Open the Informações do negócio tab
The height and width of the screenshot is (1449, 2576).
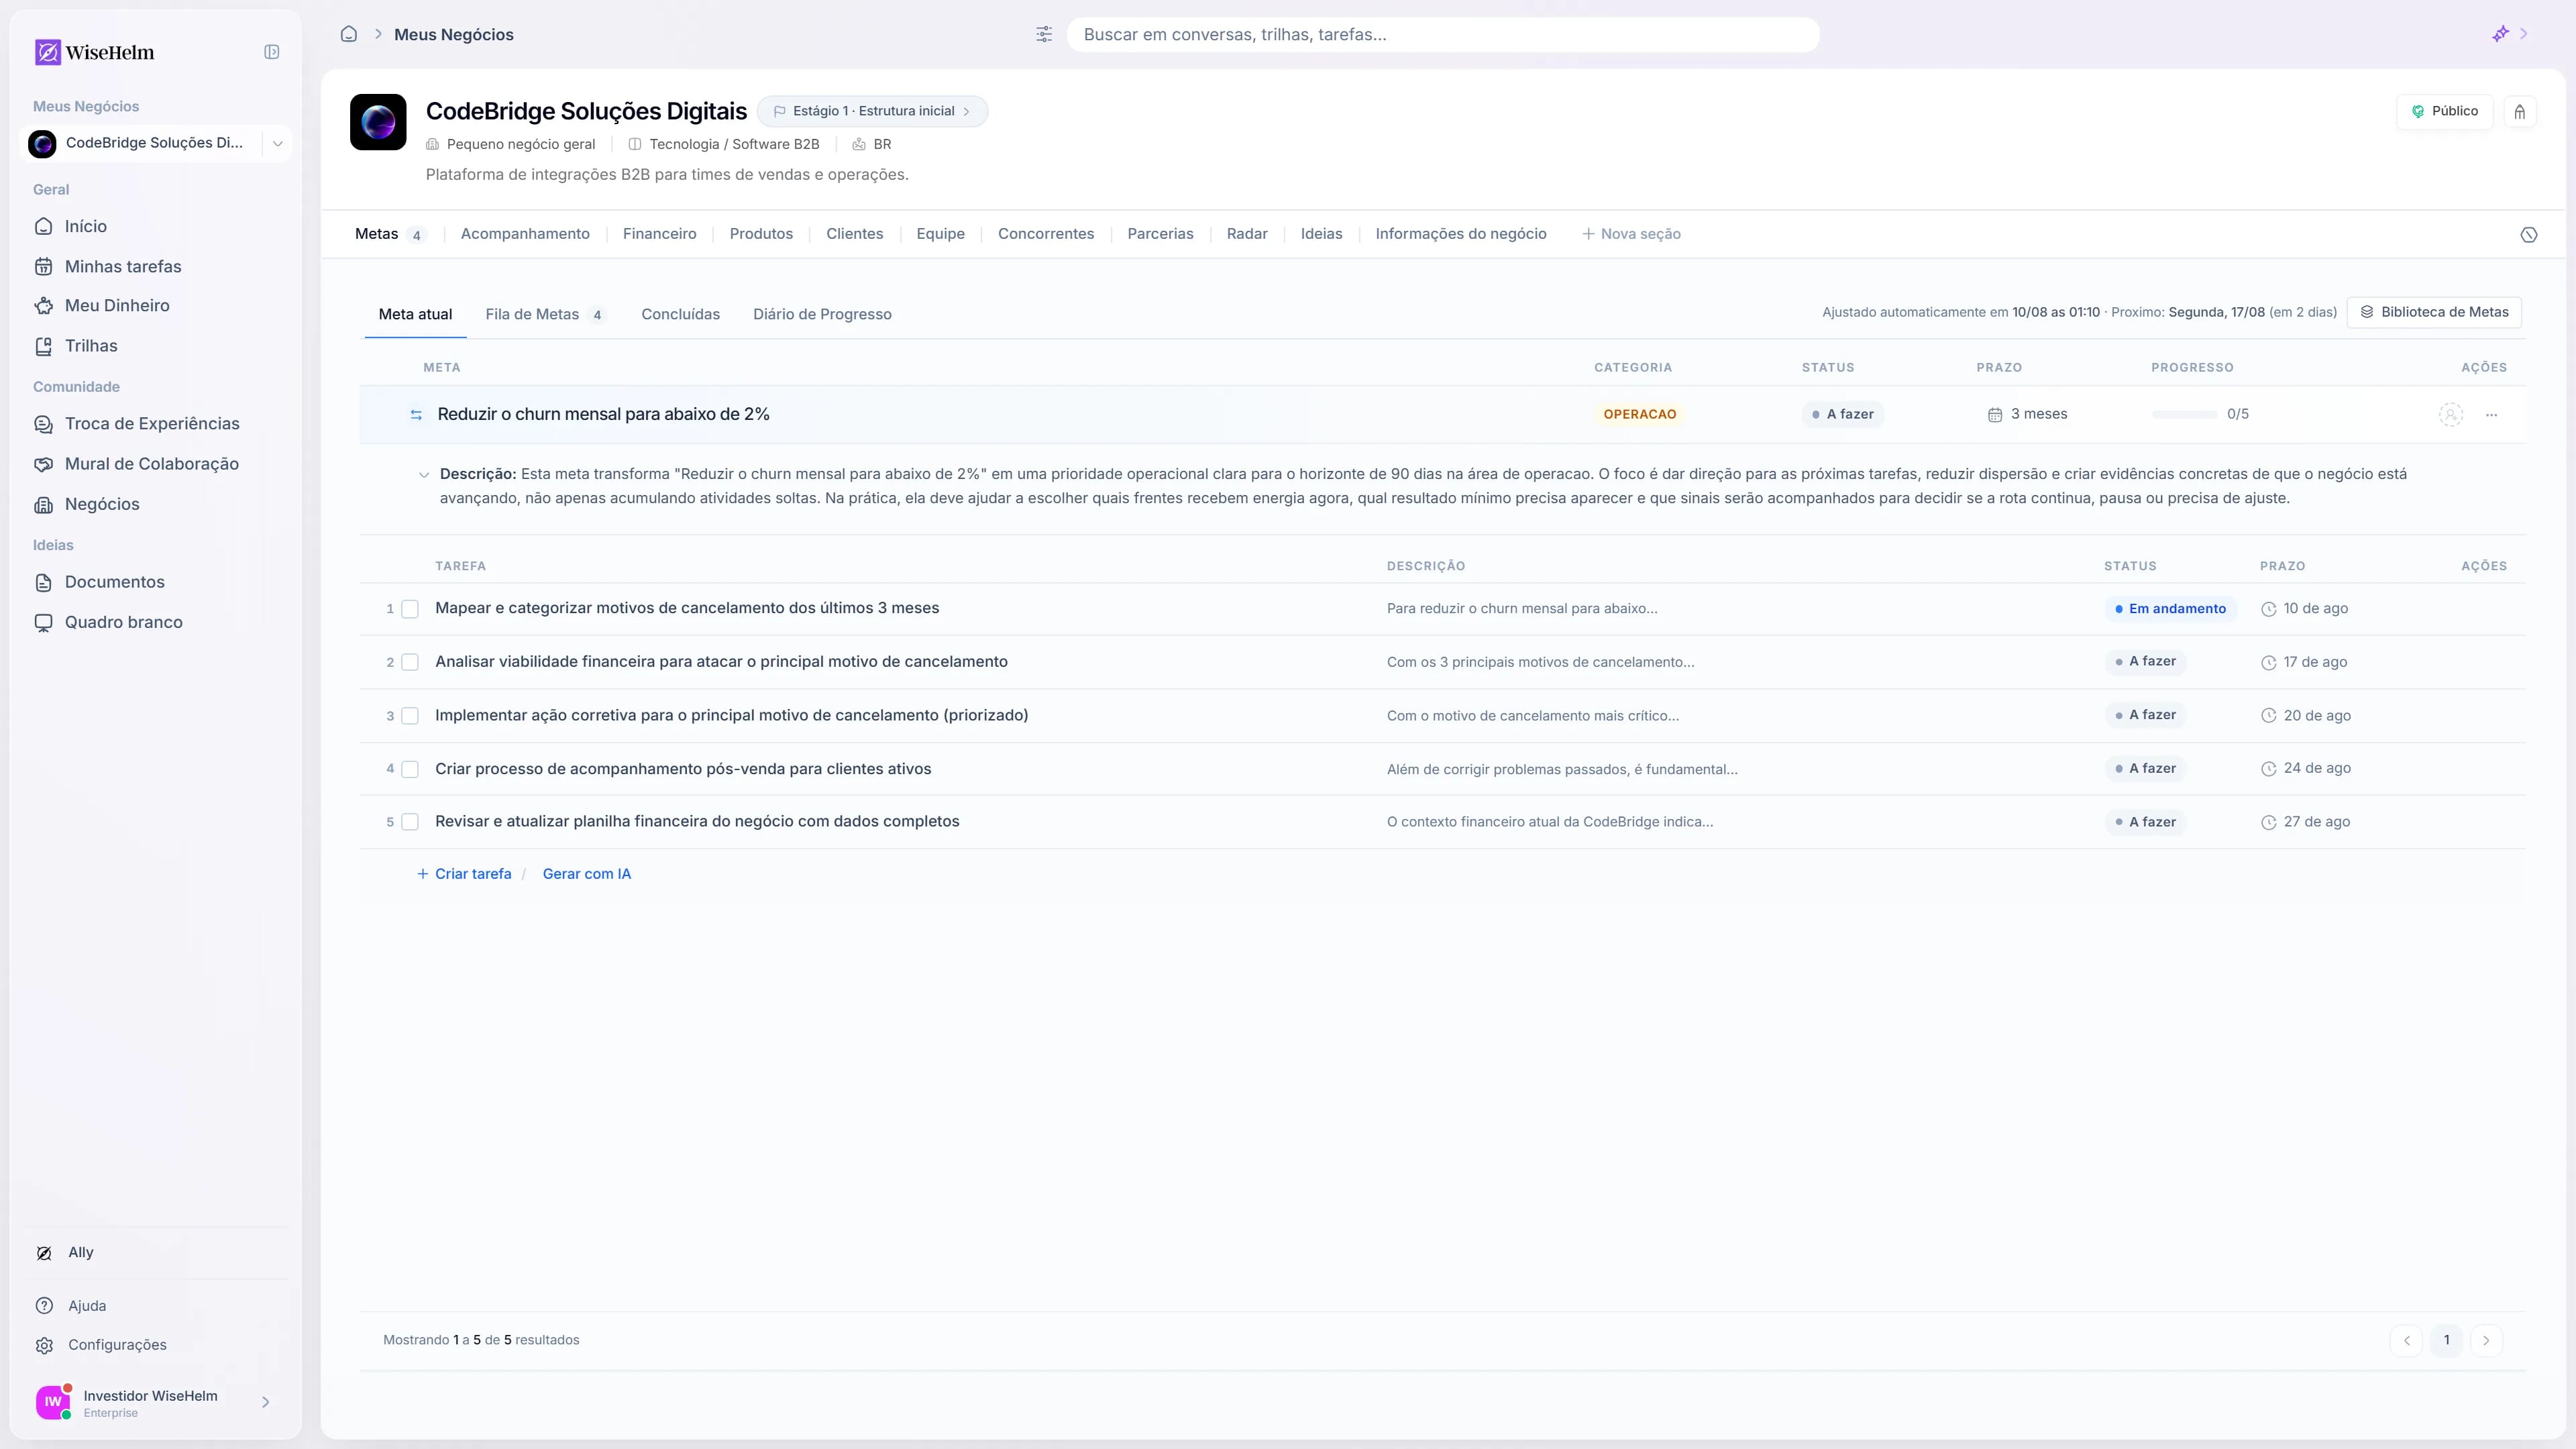[1461, 234]
